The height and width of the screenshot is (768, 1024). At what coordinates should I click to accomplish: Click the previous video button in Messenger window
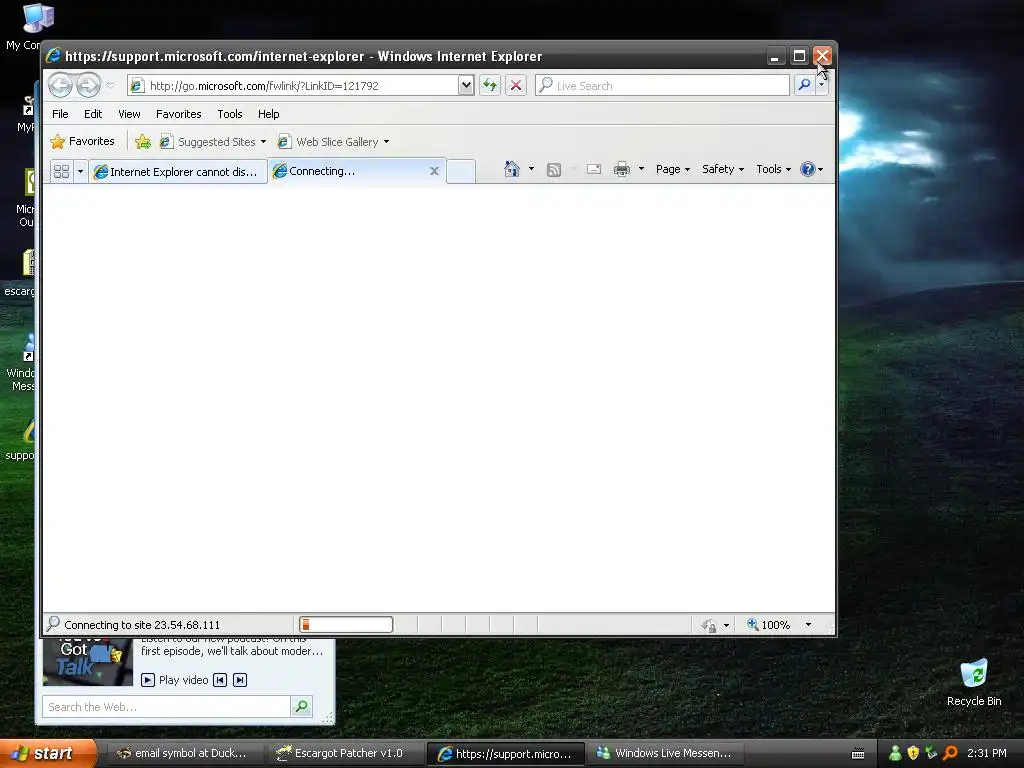pos(220,680)
